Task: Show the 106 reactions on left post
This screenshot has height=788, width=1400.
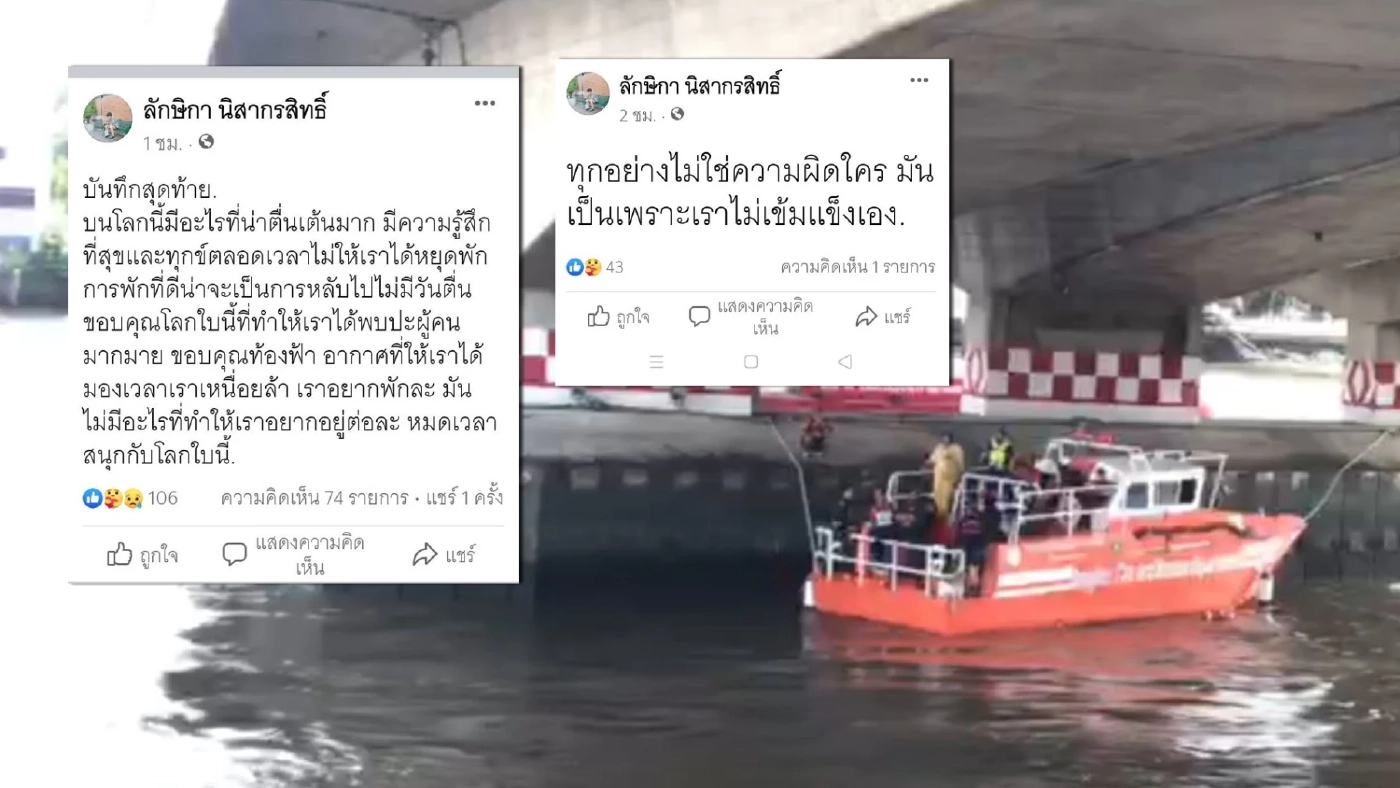Action: pos(130,498)
